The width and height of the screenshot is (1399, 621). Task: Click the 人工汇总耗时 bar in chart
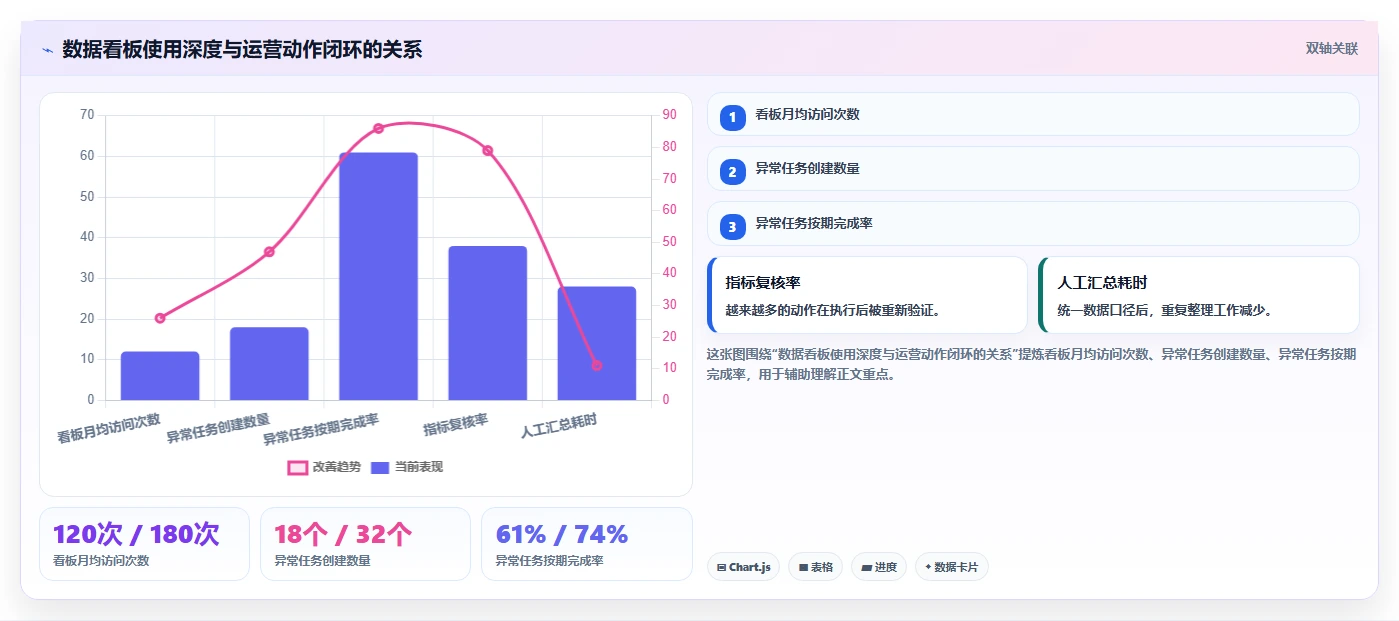597,343
